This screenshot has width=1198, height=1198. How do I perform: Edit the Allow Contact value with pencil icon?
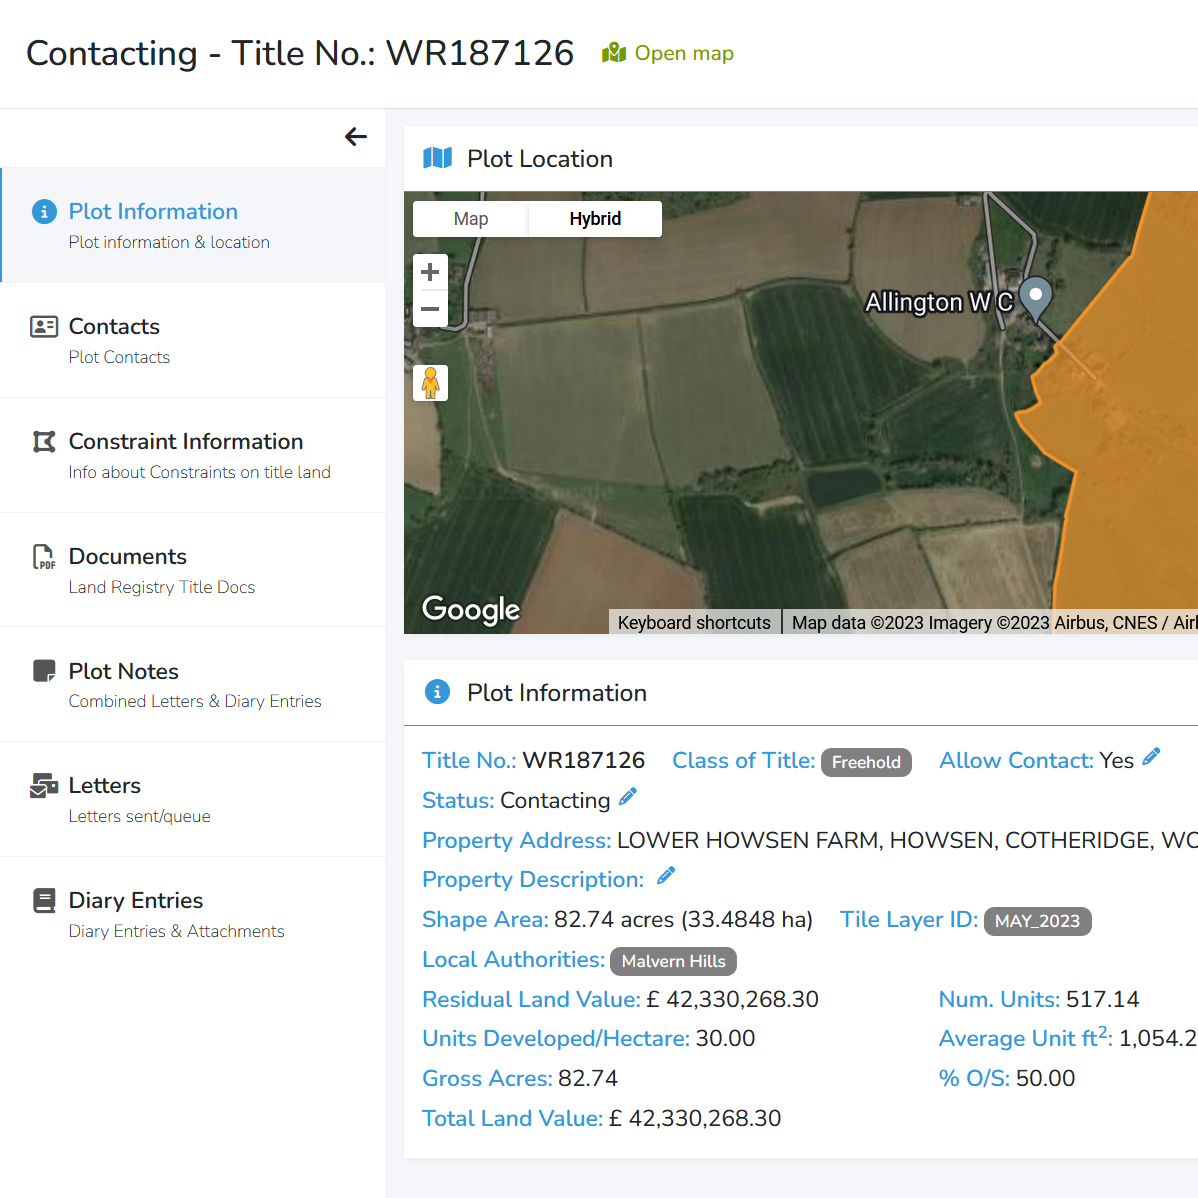pyautogui.click(x=1152, y=756)
